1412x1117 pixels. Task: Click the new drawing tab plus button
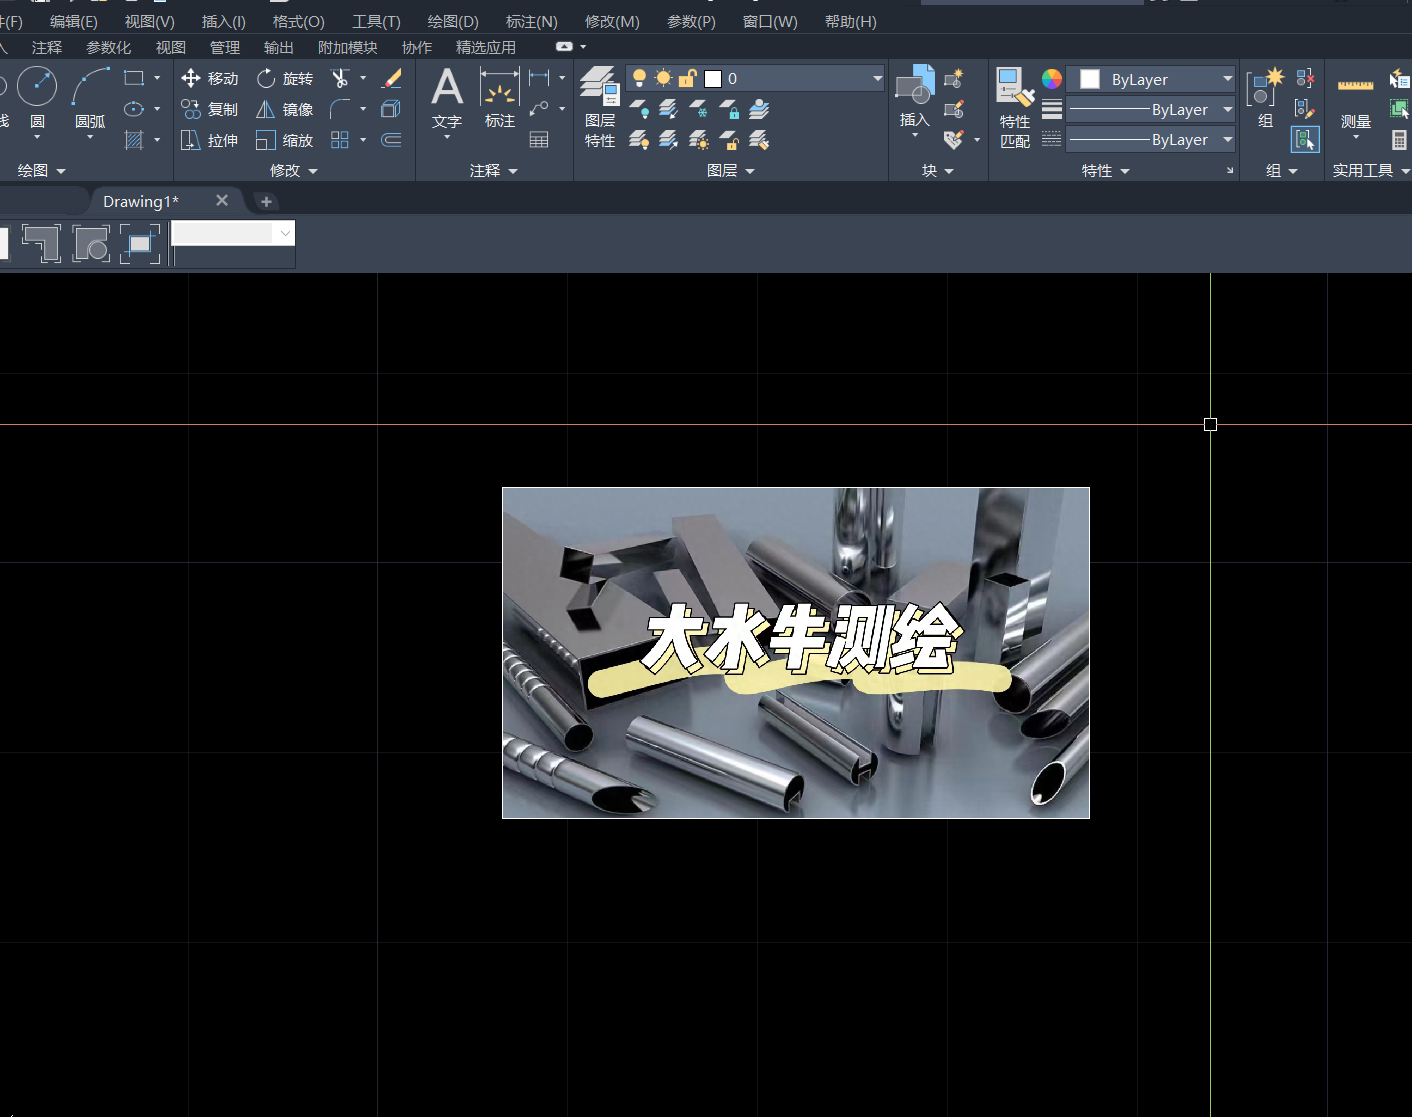[266, 201]
